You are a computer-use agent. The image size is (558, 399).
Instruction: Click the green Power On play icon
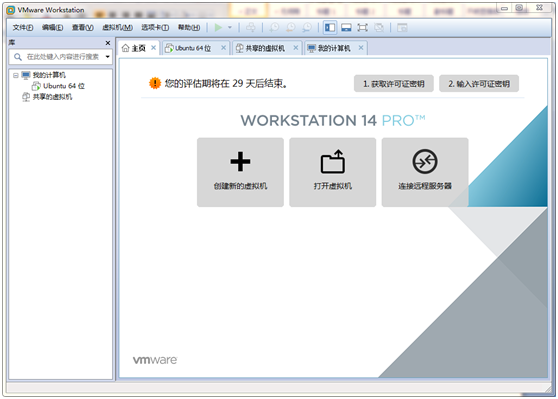pyautogui.click(x=218, y=27)
